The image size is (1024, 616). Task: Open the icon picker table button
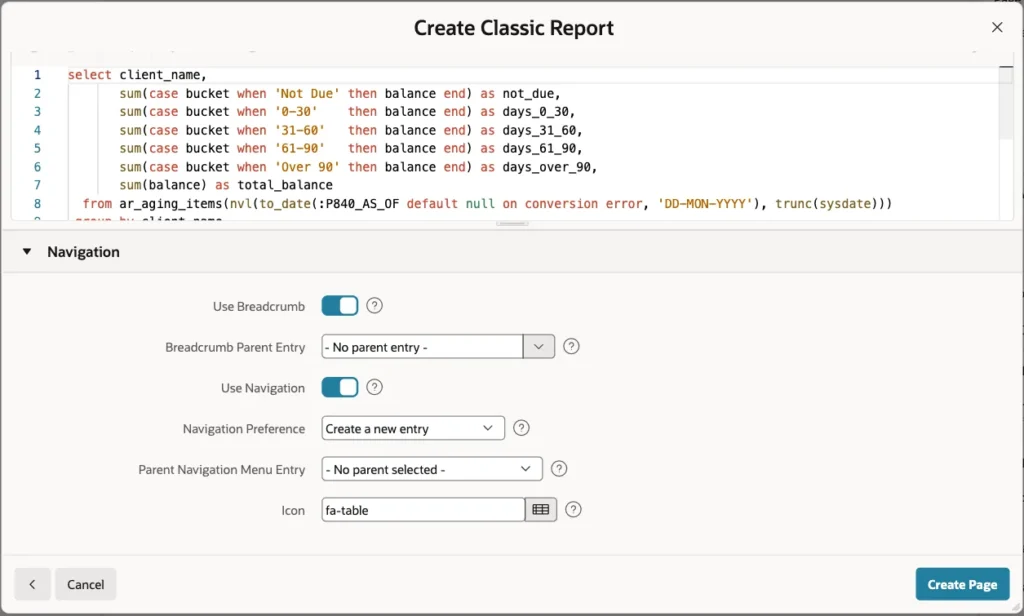541,510
